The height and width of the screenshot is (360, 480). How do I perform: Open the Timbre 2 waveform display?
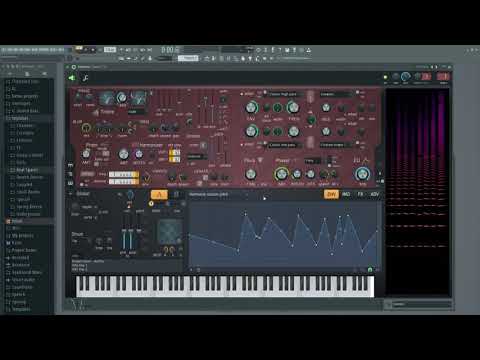138,98
